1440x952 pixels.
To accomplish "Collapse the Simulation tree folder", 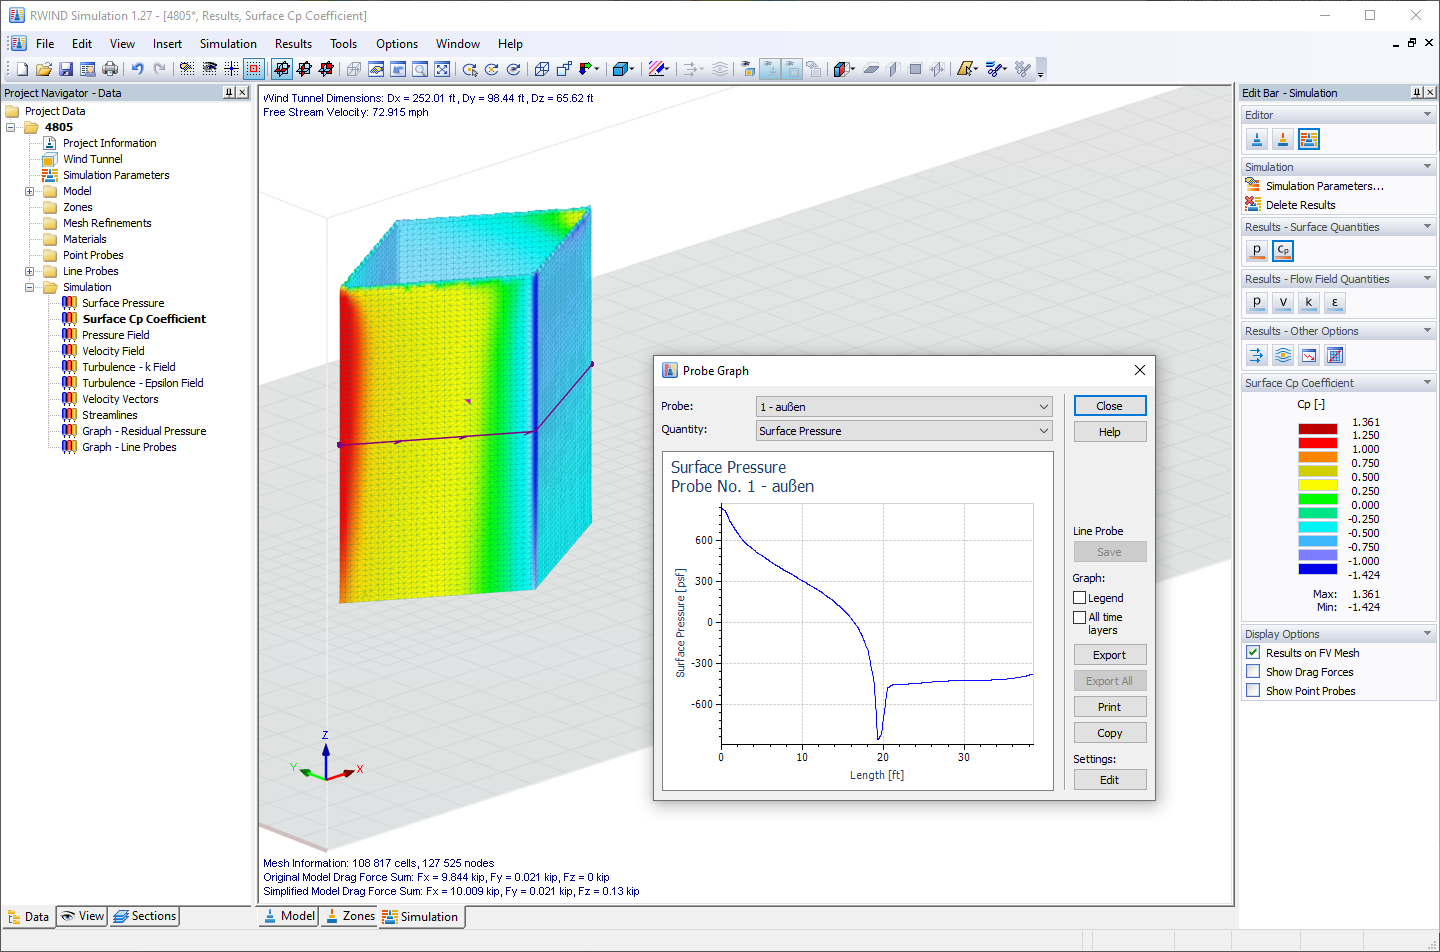I will tap(29, 287).
